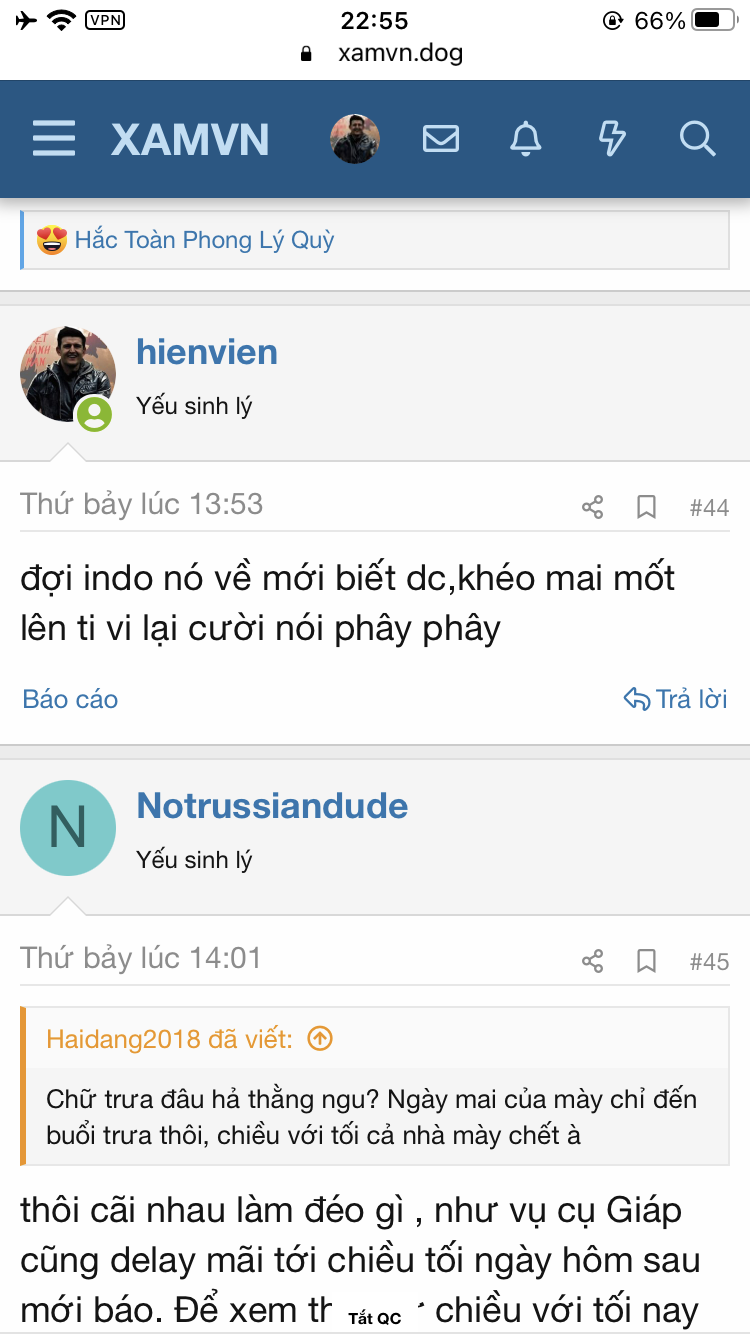The image size is (750, 1334).
Task: Tap hienvien's avatar thumbnail in post
Action: (67, 374)
